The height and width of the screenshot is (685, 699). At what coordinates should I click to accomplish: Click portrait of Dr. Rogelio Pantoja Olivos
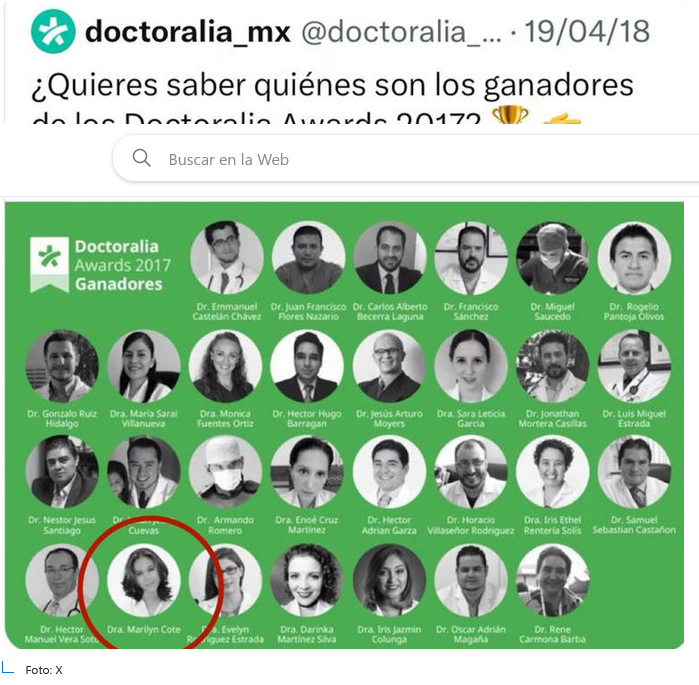(x=634, y=258)
